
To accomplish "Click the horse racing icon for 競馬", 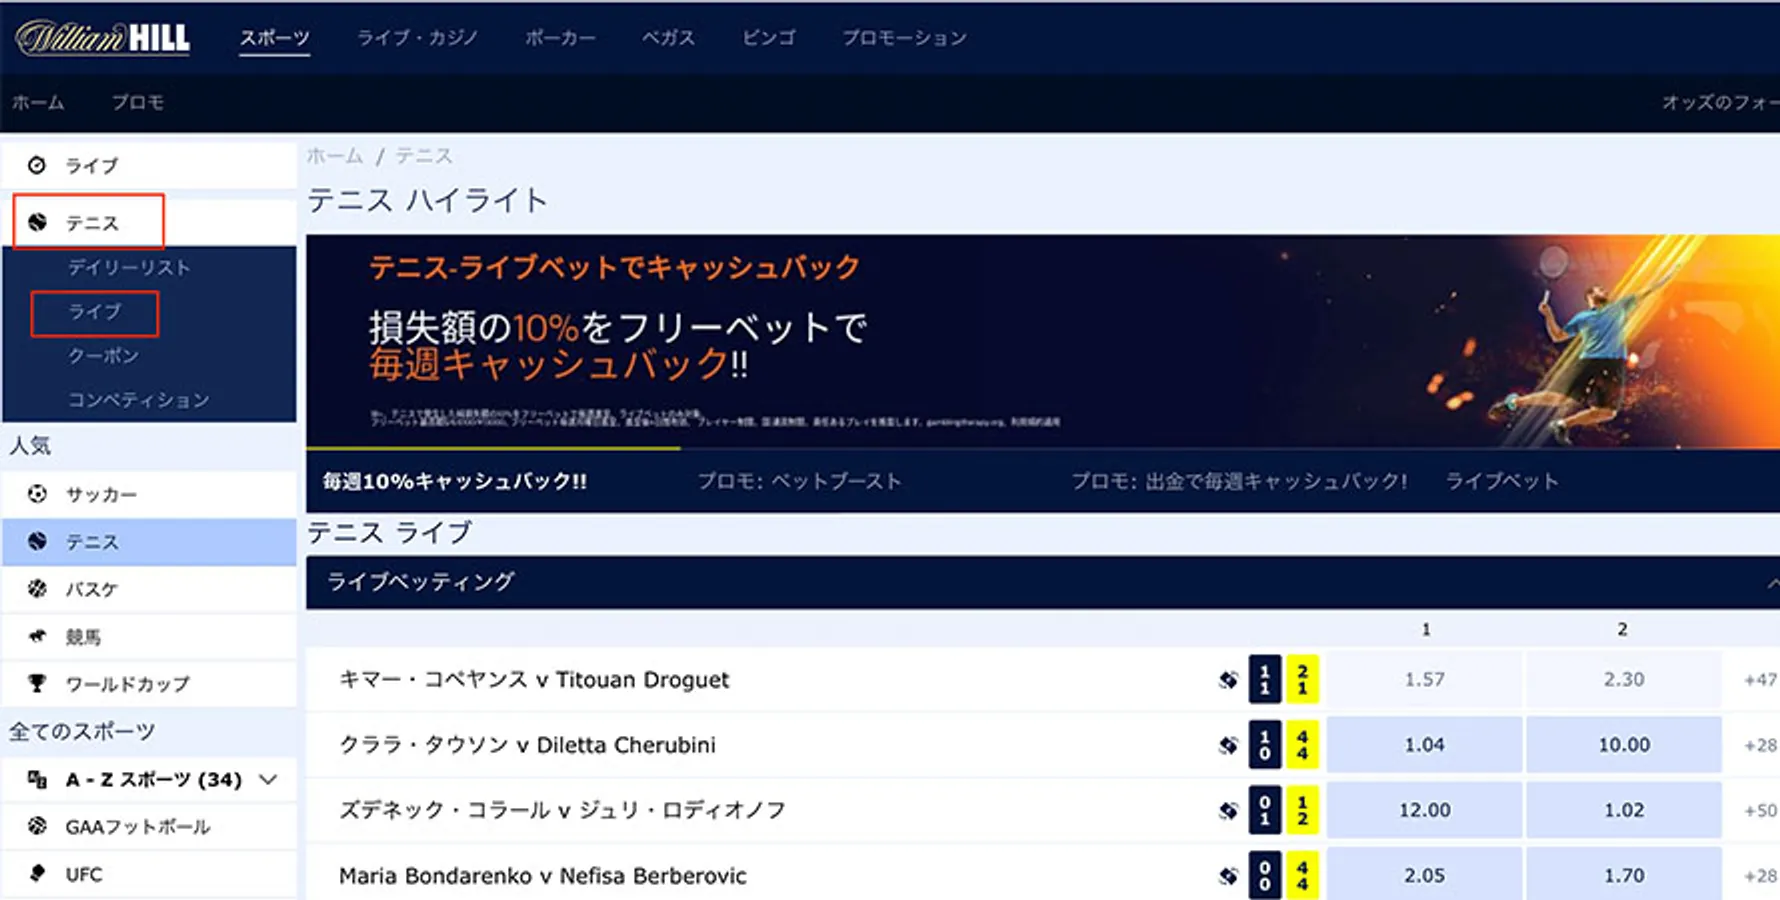I will click(x=37, y=636).
